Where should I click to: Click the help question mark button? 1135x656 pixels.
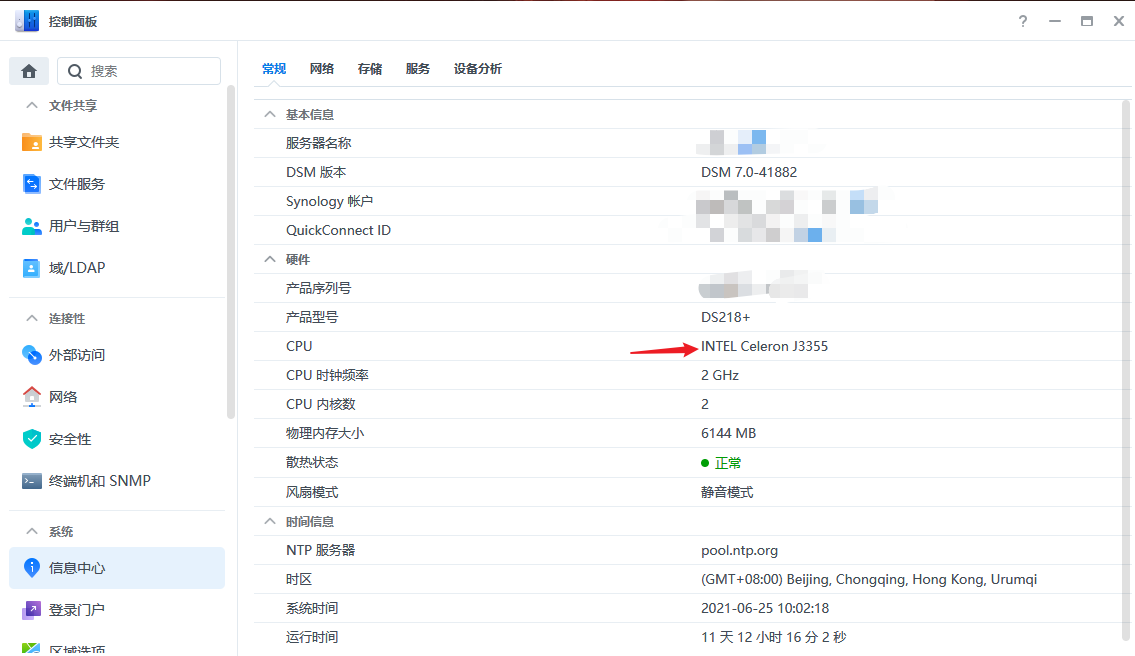tap(1023, 21)
